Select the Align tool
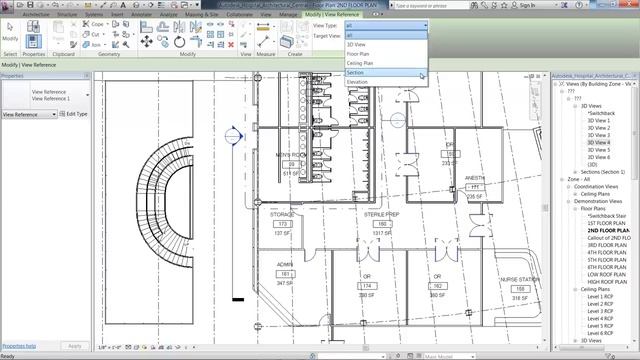Screen dimensions: 640x360 (146, 27)
